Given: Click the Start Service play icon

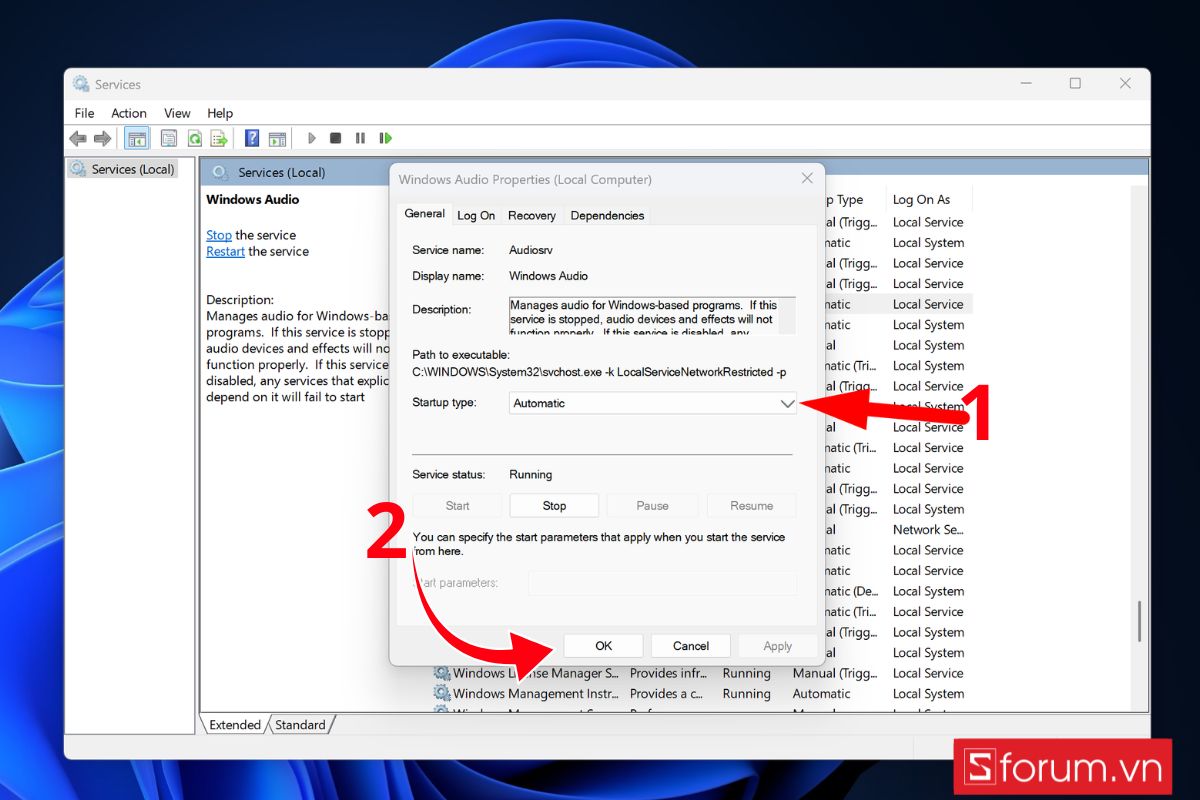Looking at the screenshot, I should coord(312,138).
